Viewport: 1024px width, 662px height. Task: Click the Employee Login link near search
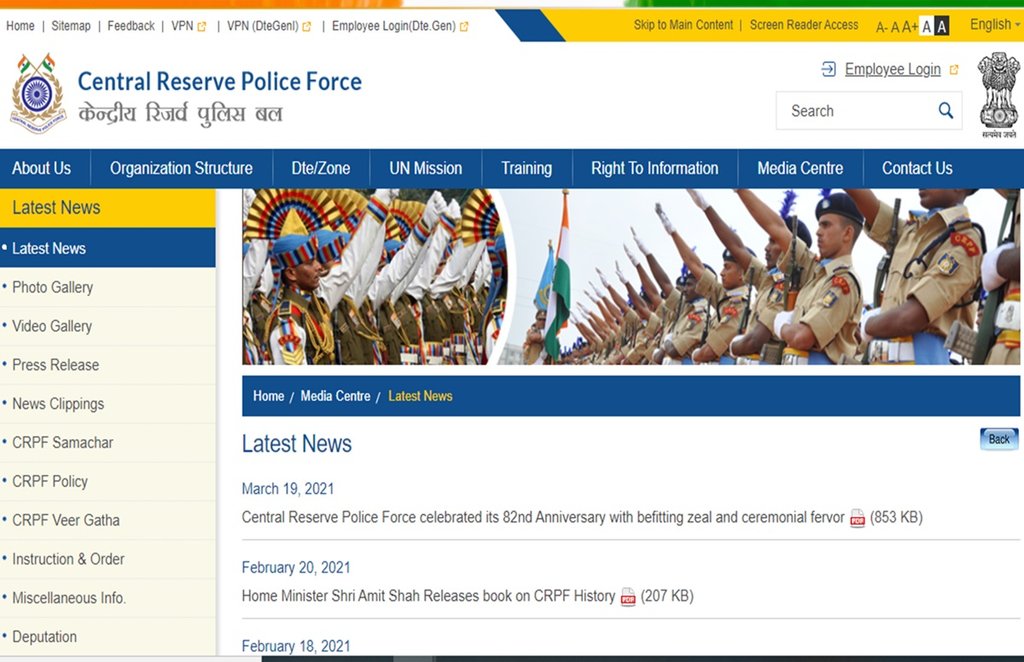coord(893,69)
